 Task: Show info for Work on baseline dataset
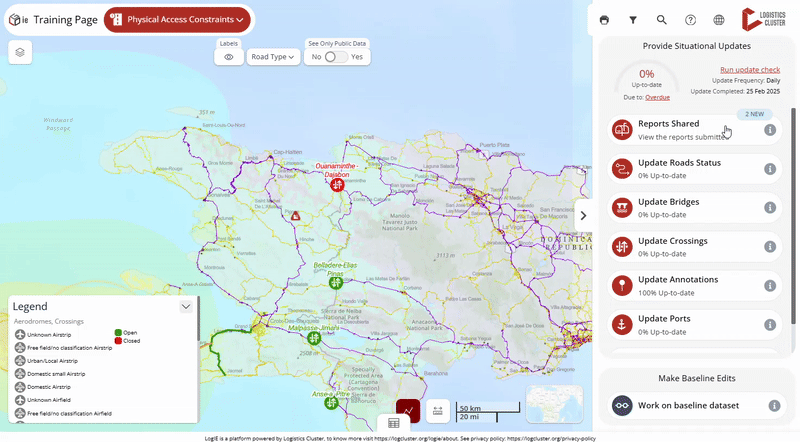(774, 406)
